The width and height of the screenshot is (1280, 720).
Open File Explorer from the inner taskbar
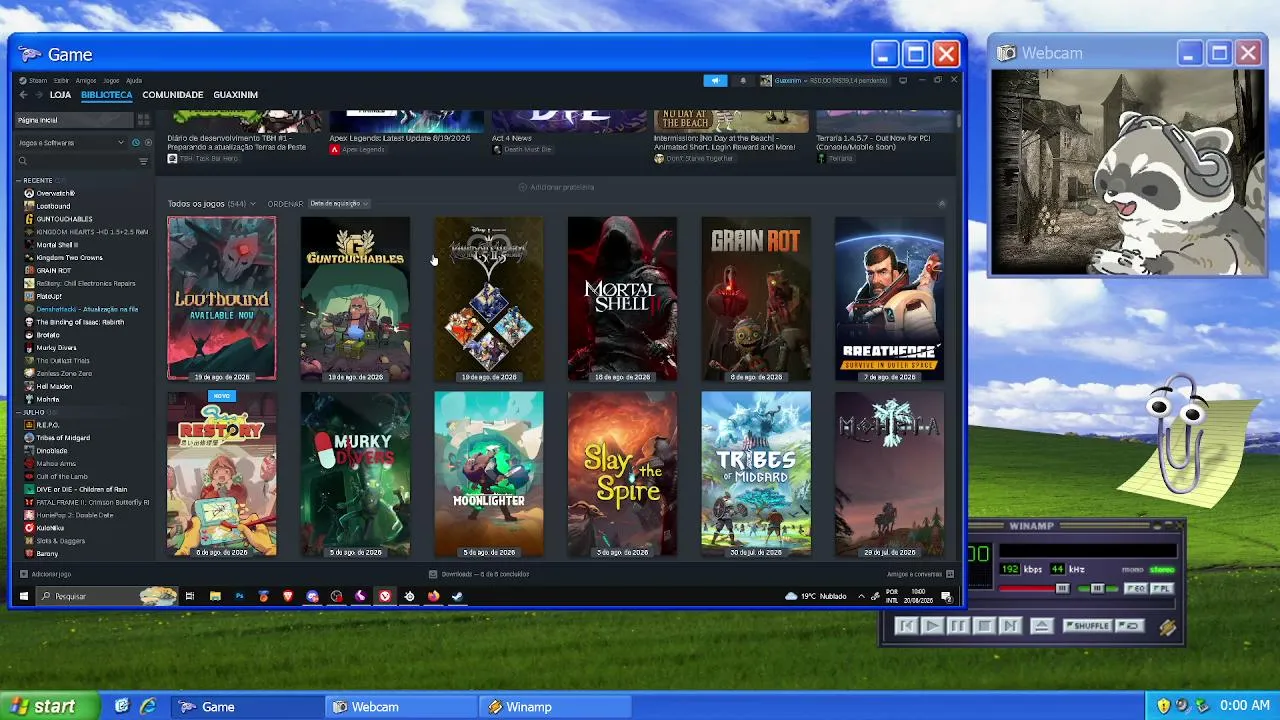[x=215, y=596]
